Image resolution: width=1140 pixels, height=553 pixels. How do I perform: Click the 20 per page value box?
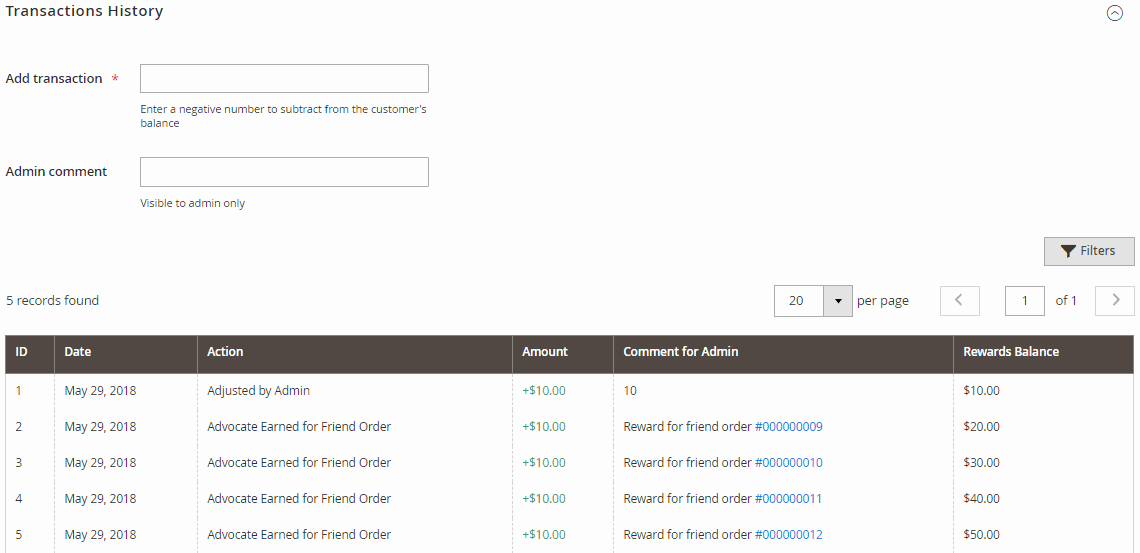798,301
